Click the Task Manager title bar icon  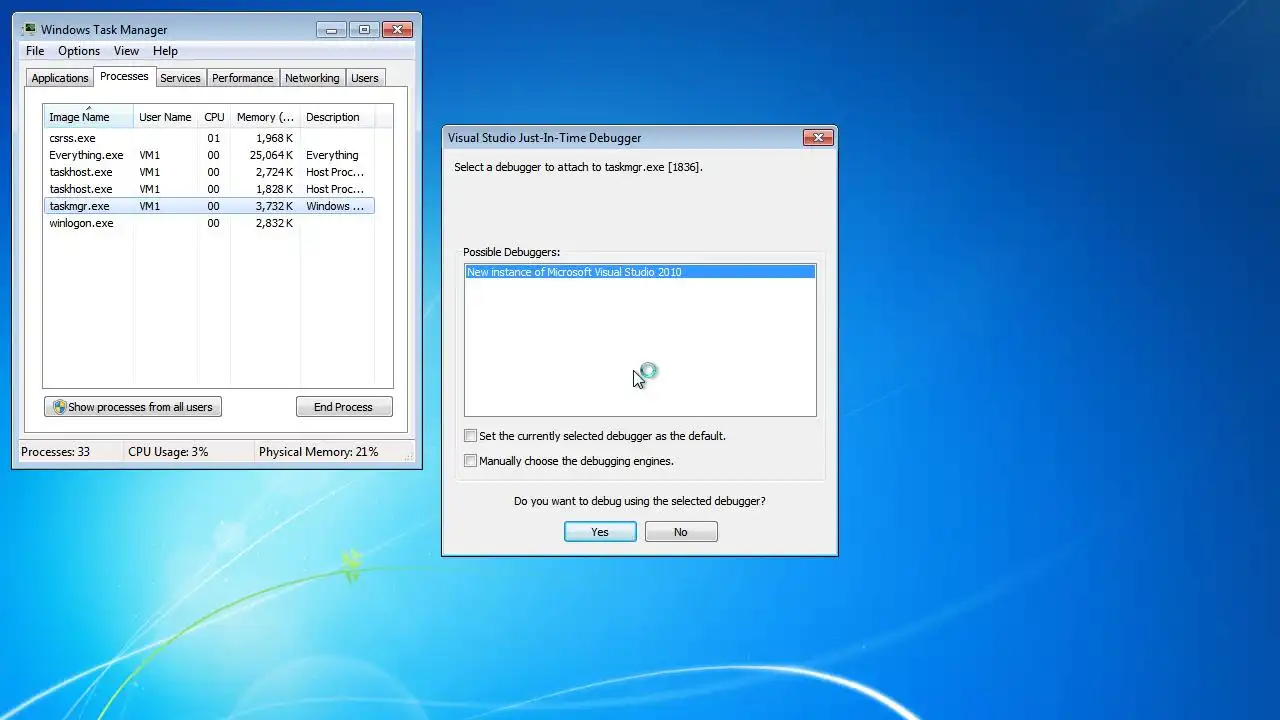click(29, 30)
